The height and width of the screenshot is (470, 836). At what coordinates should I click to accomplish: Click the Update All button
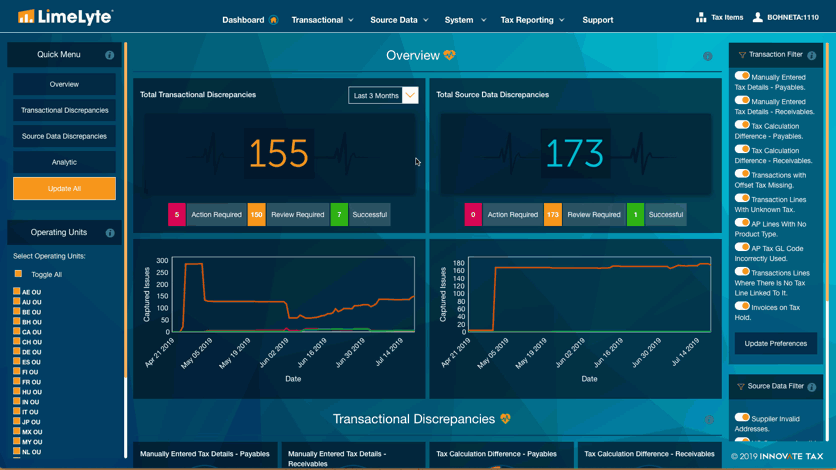click(65, 189)
